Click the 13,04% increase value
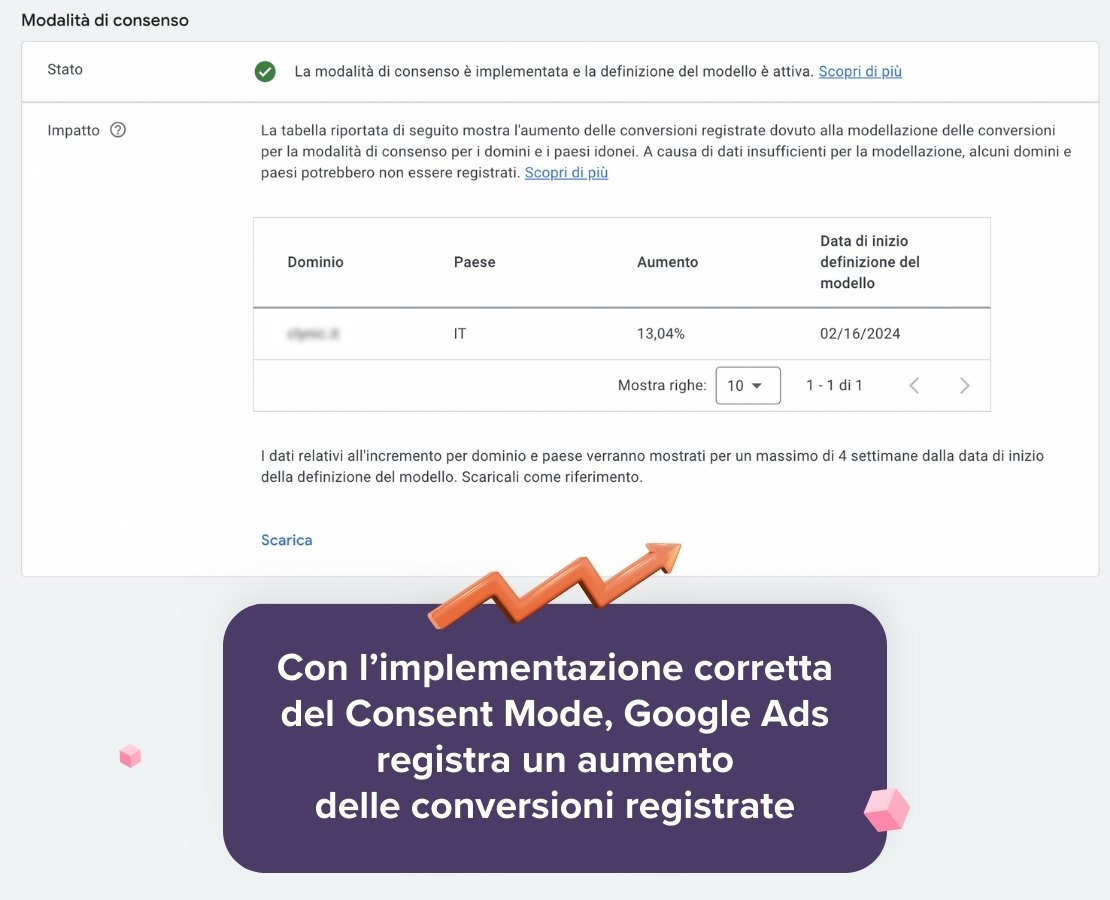This screenshot has height=900, width=1110. click(660, 334)
